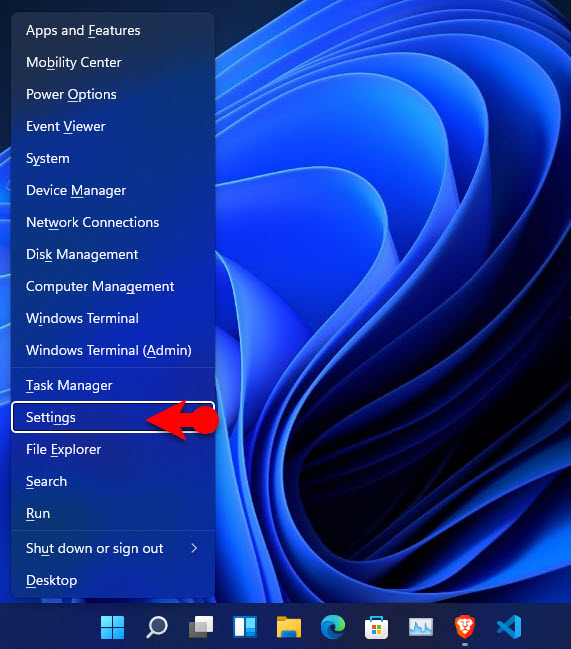Show Desktop via the menu entry

pyautogui.click(x=113, y=580)
